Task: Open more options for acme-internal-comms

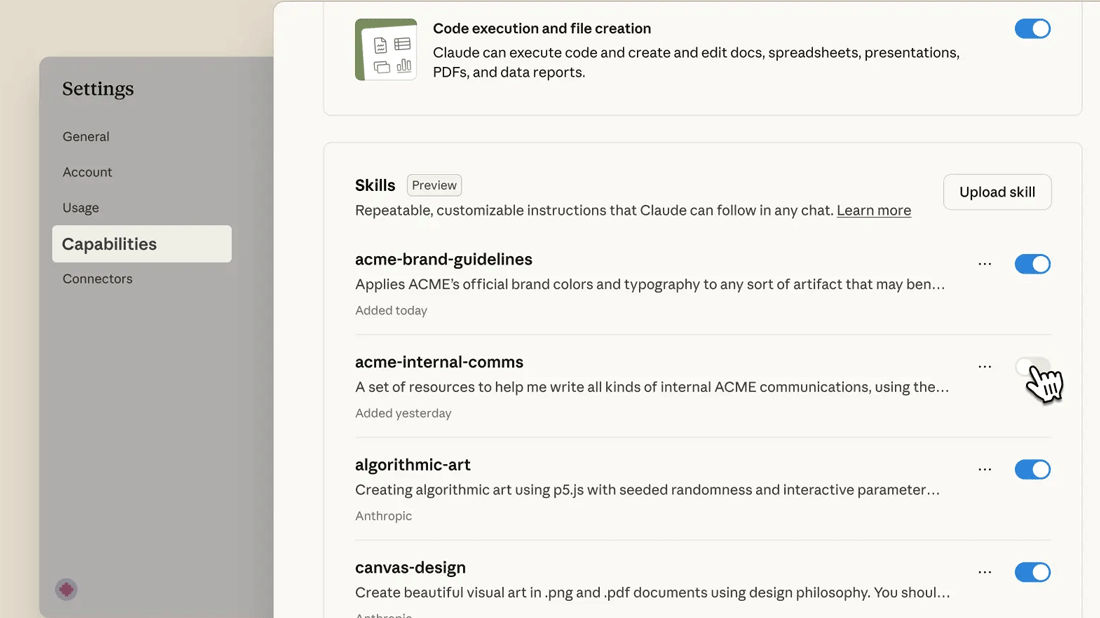Action: click(985, 367)
